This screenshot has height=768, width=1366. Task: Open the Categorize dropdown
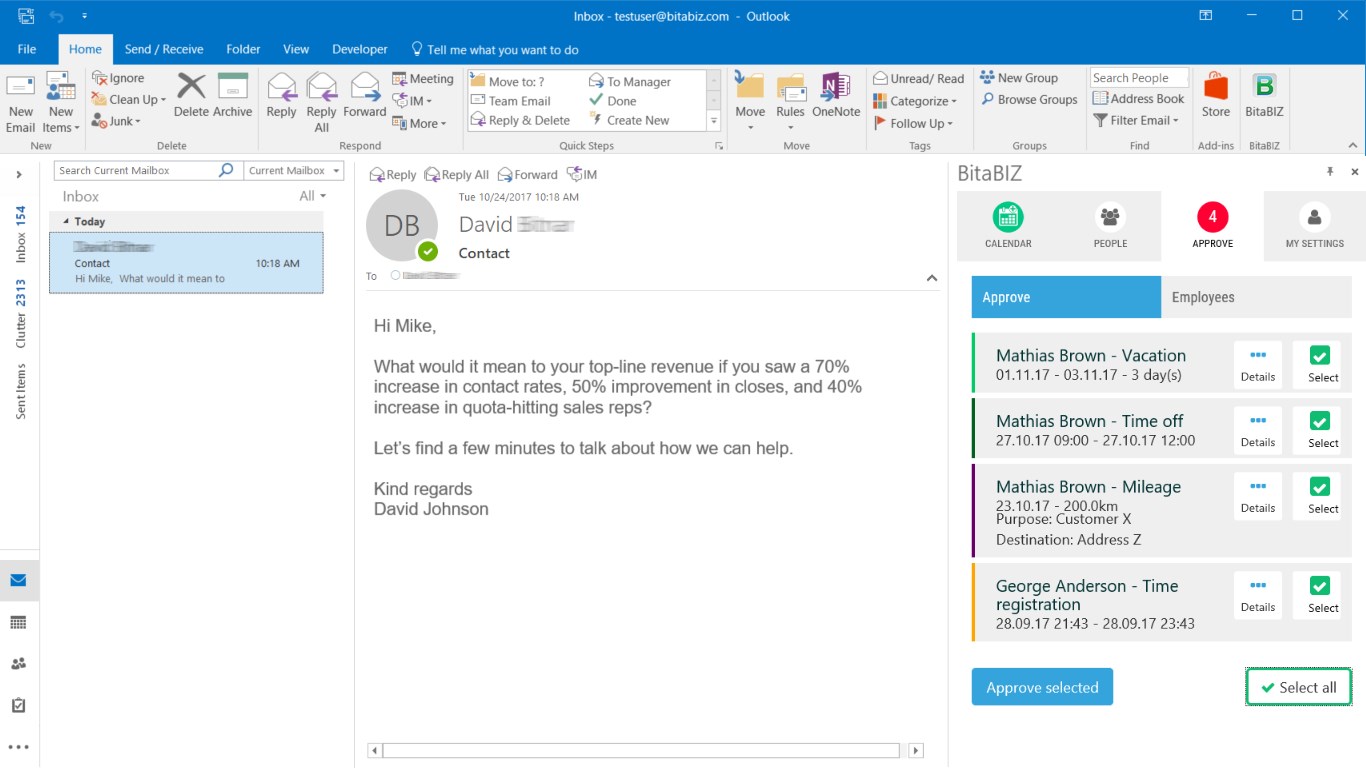[x=915, y=101]
